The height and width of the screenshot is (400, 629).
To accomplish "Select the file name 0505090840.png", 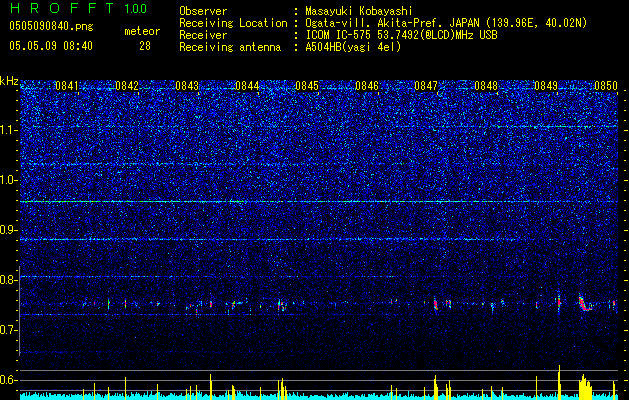I will click(x=51, y=27).
